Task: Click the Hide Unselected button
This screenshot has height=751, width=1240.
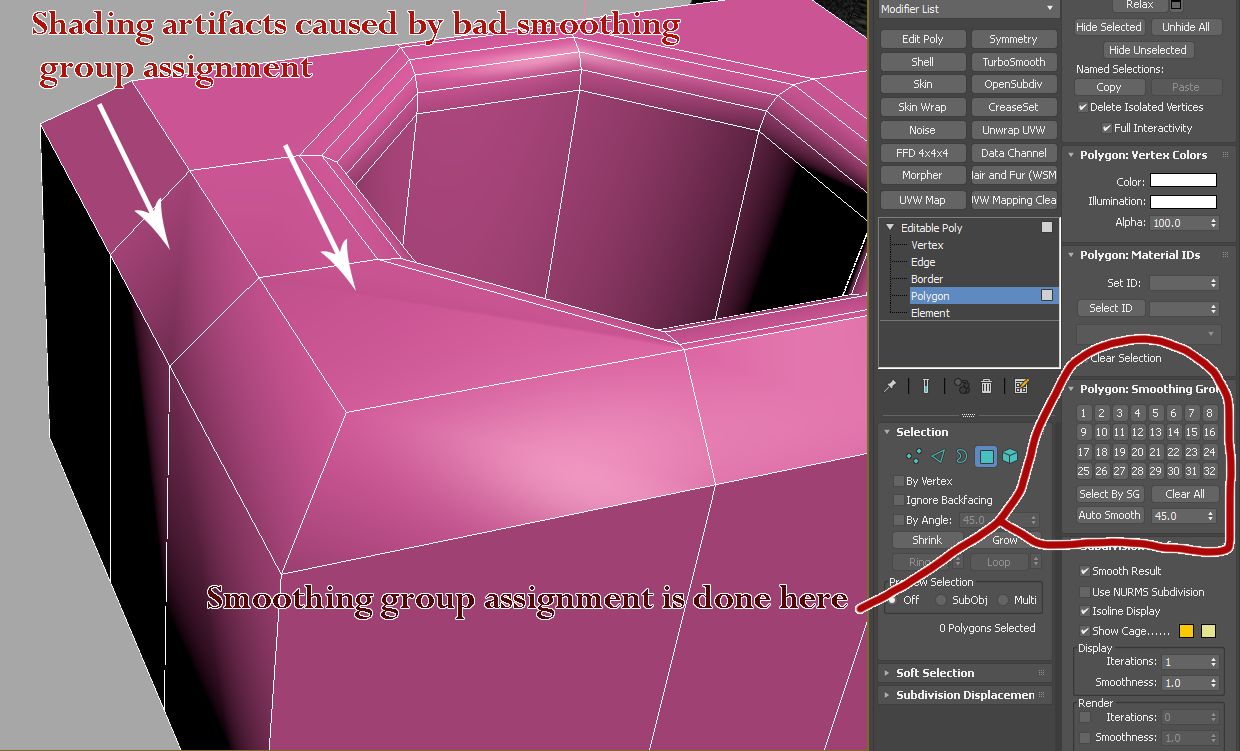Action: click(1147, 50)
